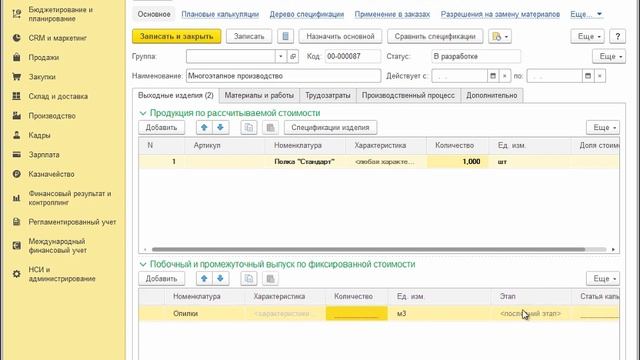Open CRM и маркетинг section icon

coord(16,38)
